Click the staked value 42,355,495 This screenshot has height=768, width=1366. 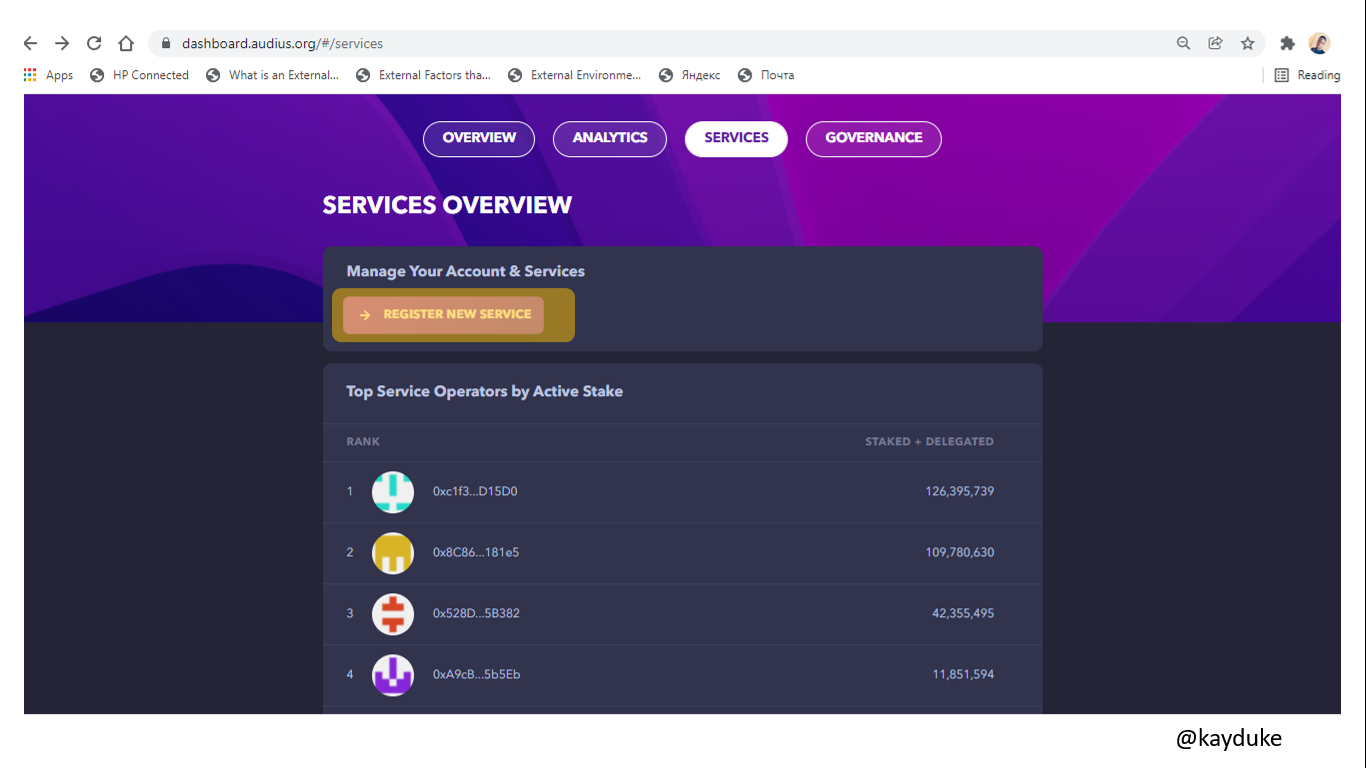pos(963,613)
